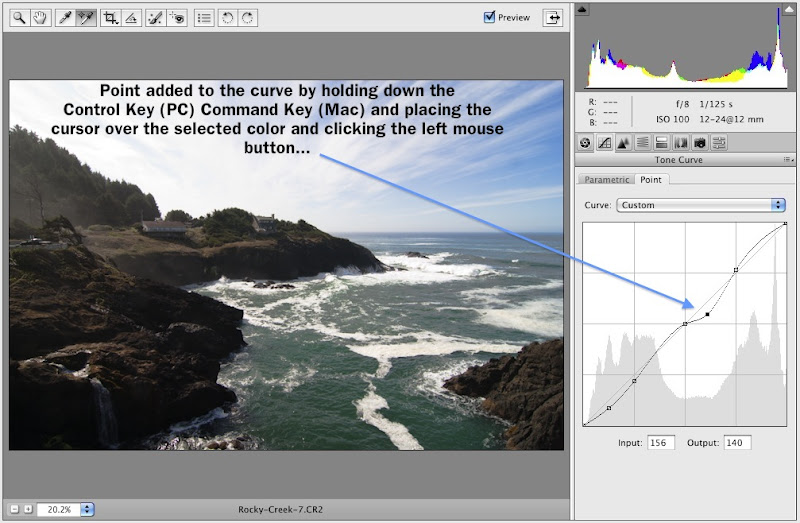Select the Zoom tool

19,17
